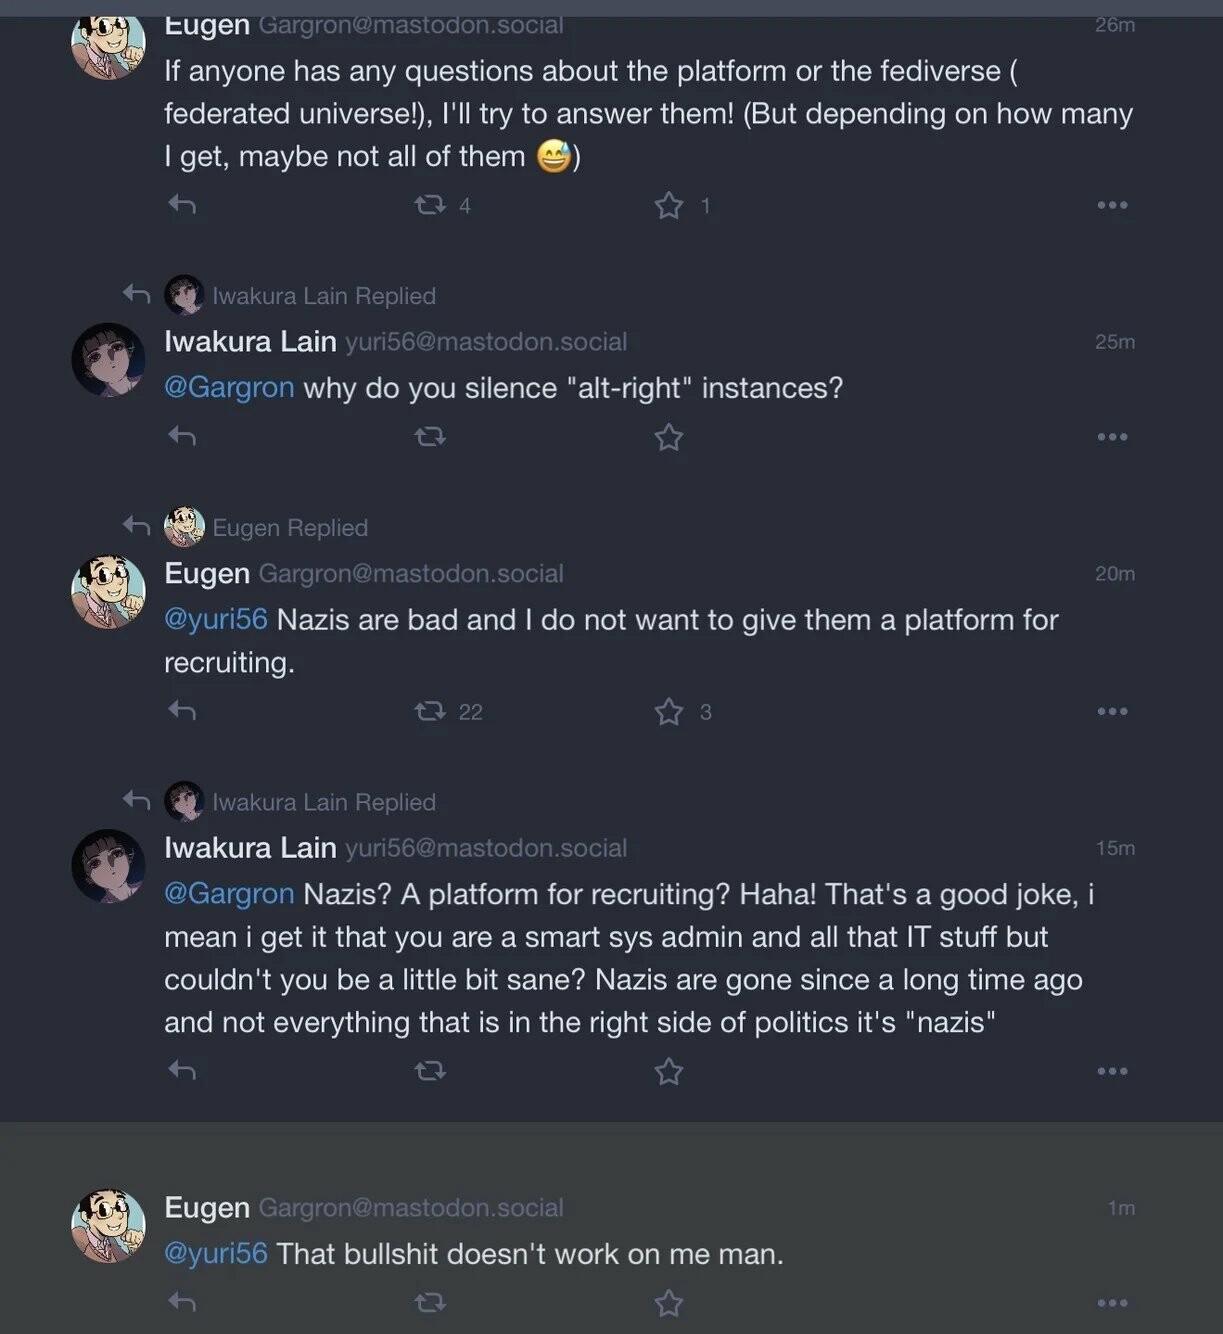The image size is (1223, 1334).
Task: Open @yuri56 mention in "Nazis are bad" post
Action: 216,620
